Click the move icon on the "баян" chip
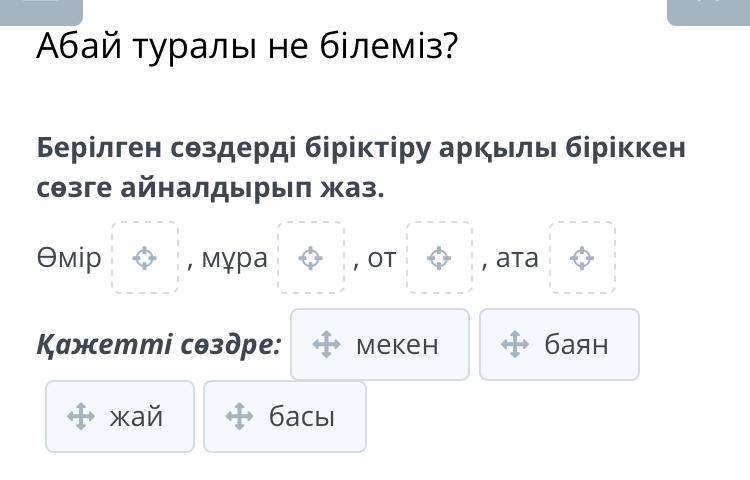Screen dimensions: 750x480 pos(515,345)
